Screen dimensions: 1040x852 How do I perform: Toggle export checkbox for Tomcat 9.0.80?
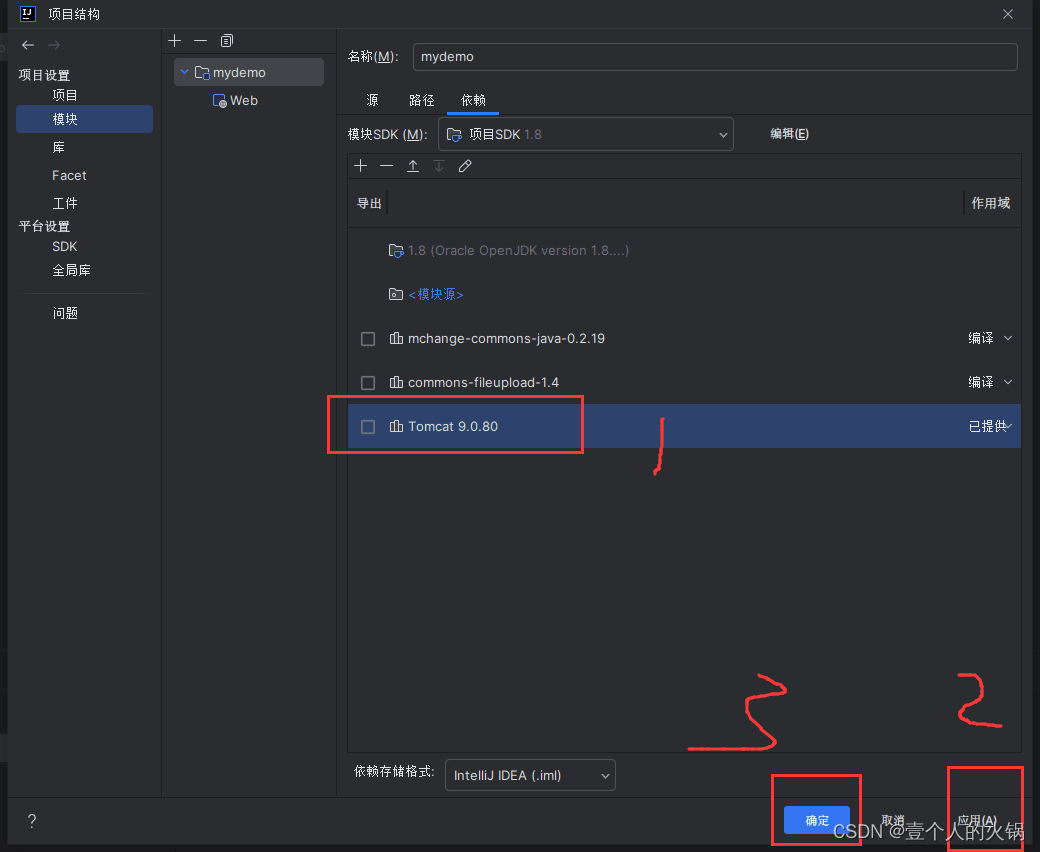[368, 426]
